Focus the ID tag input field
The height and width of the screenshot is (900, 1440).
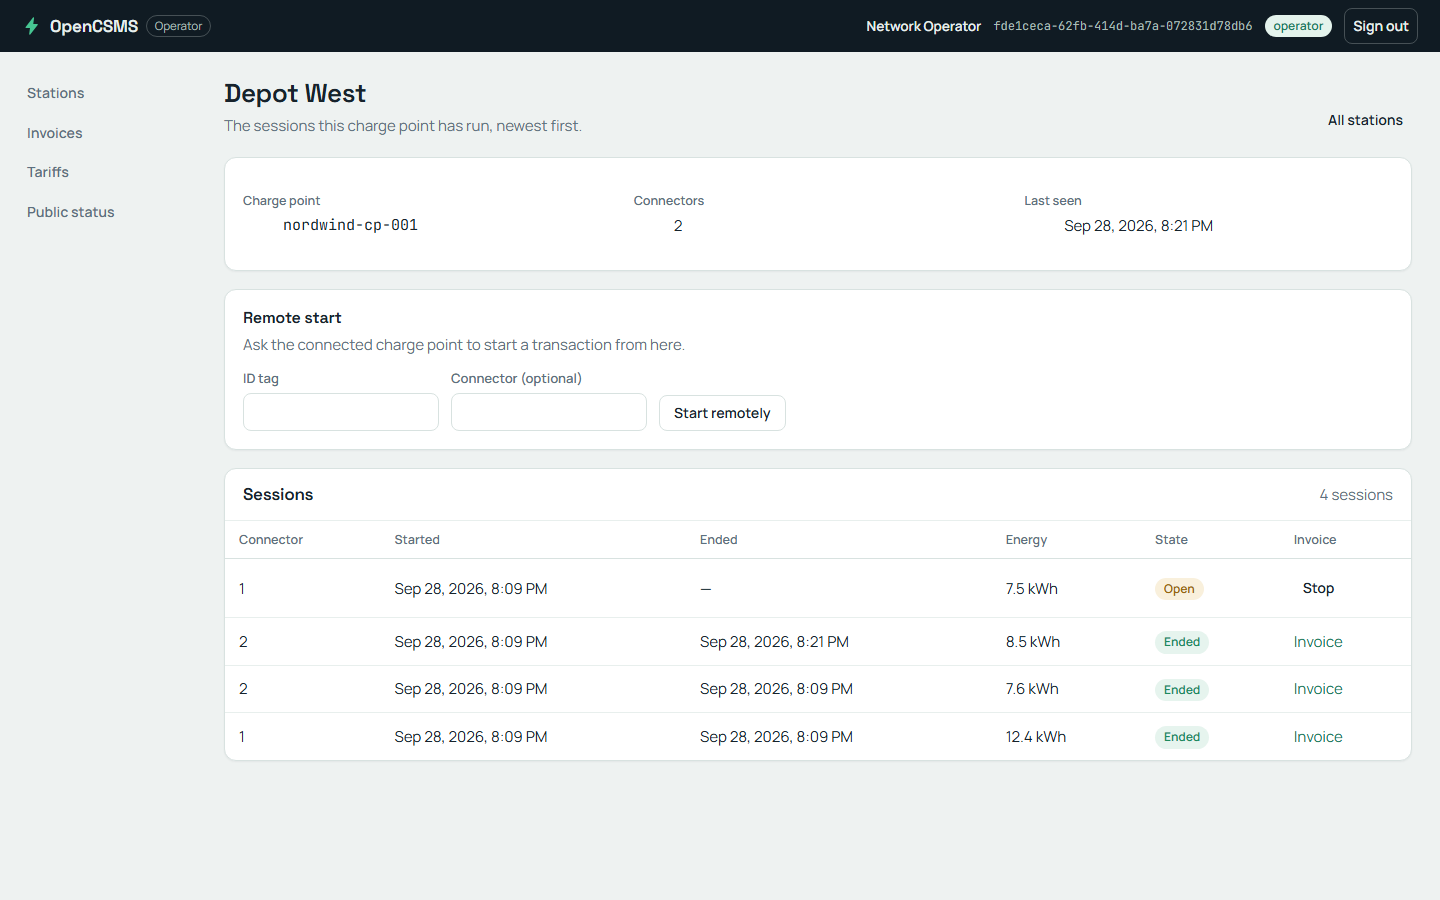pos(341,412)
